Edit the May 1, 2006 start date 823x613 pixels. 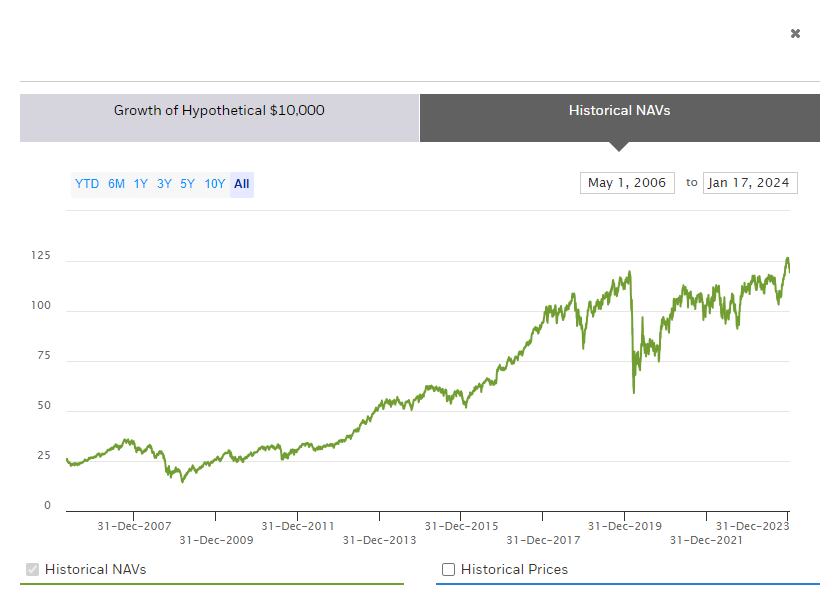627,183
